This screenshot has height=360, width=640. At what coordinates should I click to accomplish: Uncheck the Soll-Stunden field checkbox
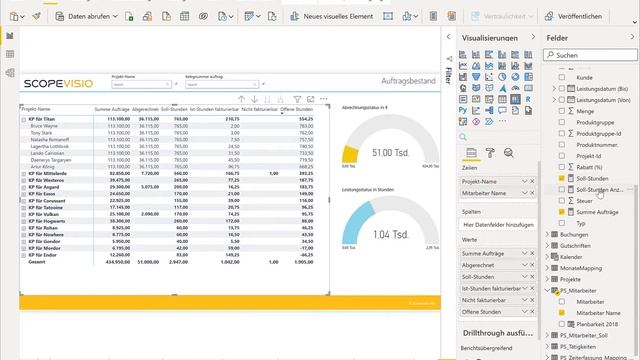(x=562, y=178)
